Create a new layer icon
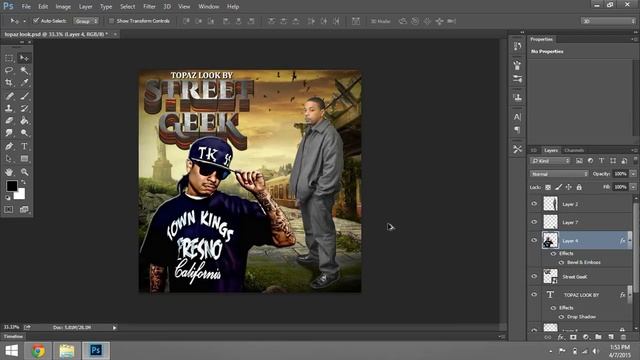Screen dimensions: 640x360 tap(611, 337)
